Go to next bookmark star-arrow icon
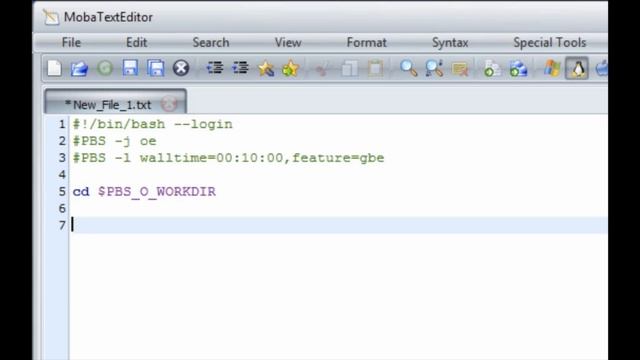Image resolution: width=640 pixels, height=360 pixels. [291, 68]
